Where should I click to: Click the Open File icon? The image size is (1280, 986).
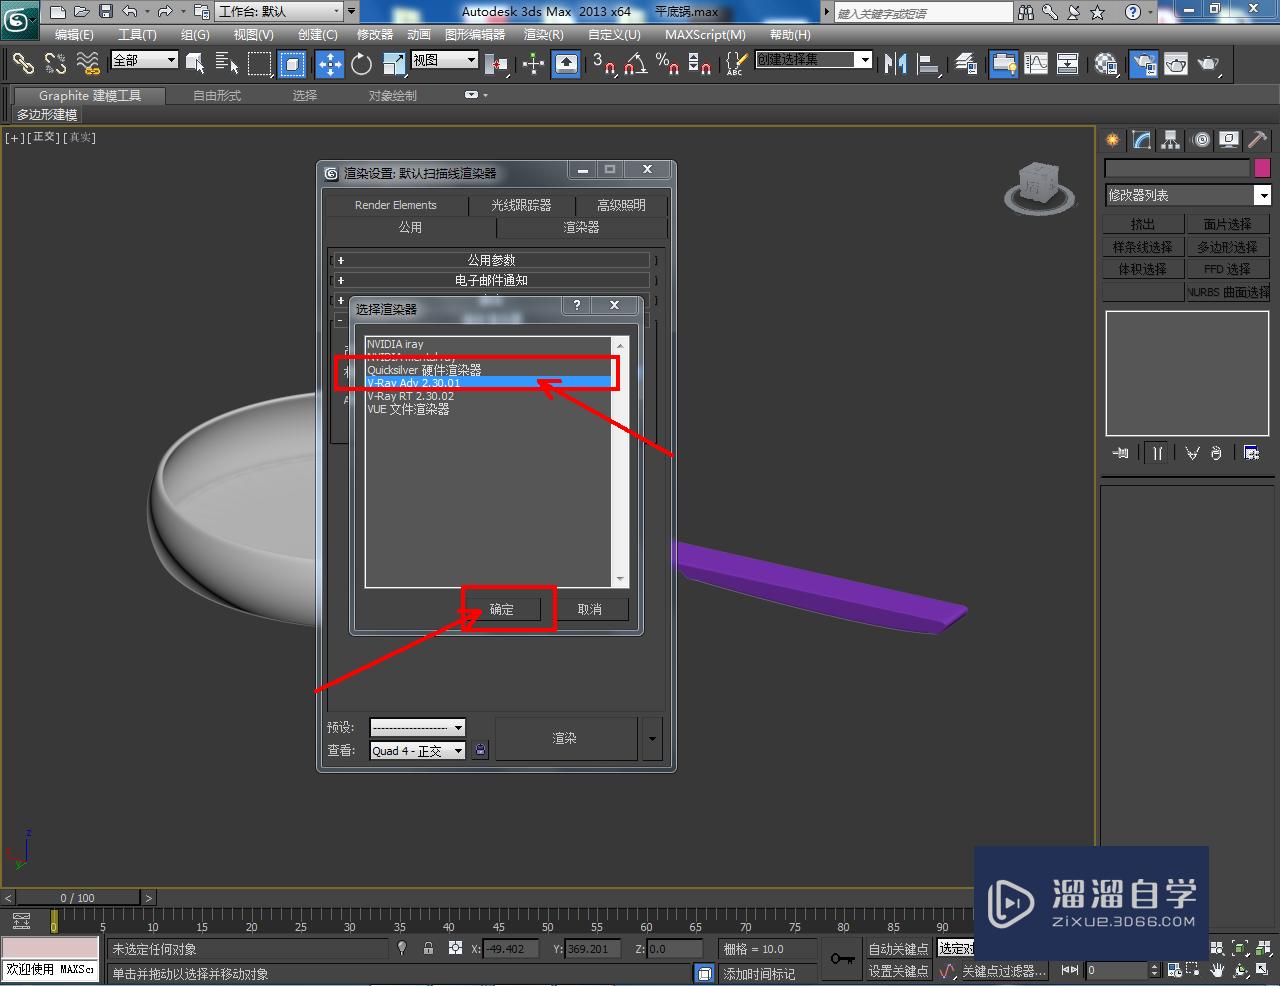[x=81, y=12]
